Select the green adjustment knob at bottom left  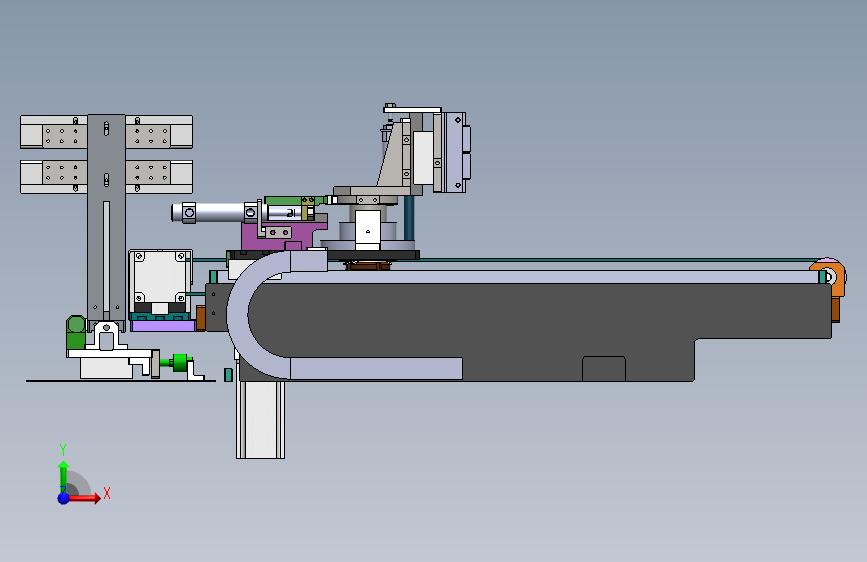point(179,363)
